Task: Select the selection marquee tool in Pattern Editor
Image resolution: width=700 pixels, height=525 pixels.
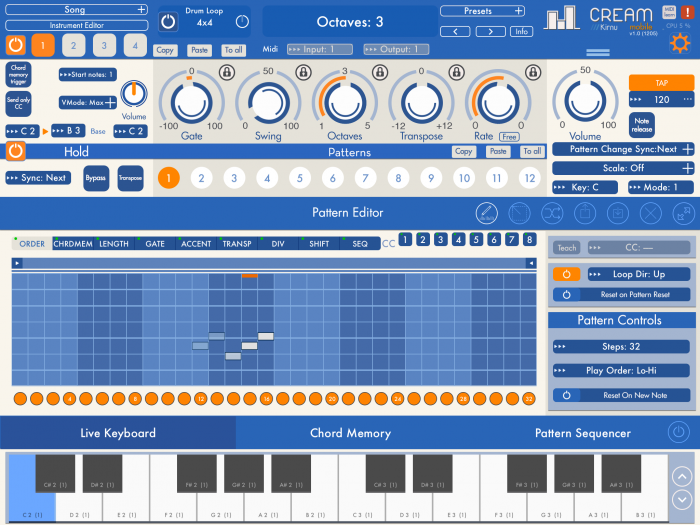Action: pos(519,213)
